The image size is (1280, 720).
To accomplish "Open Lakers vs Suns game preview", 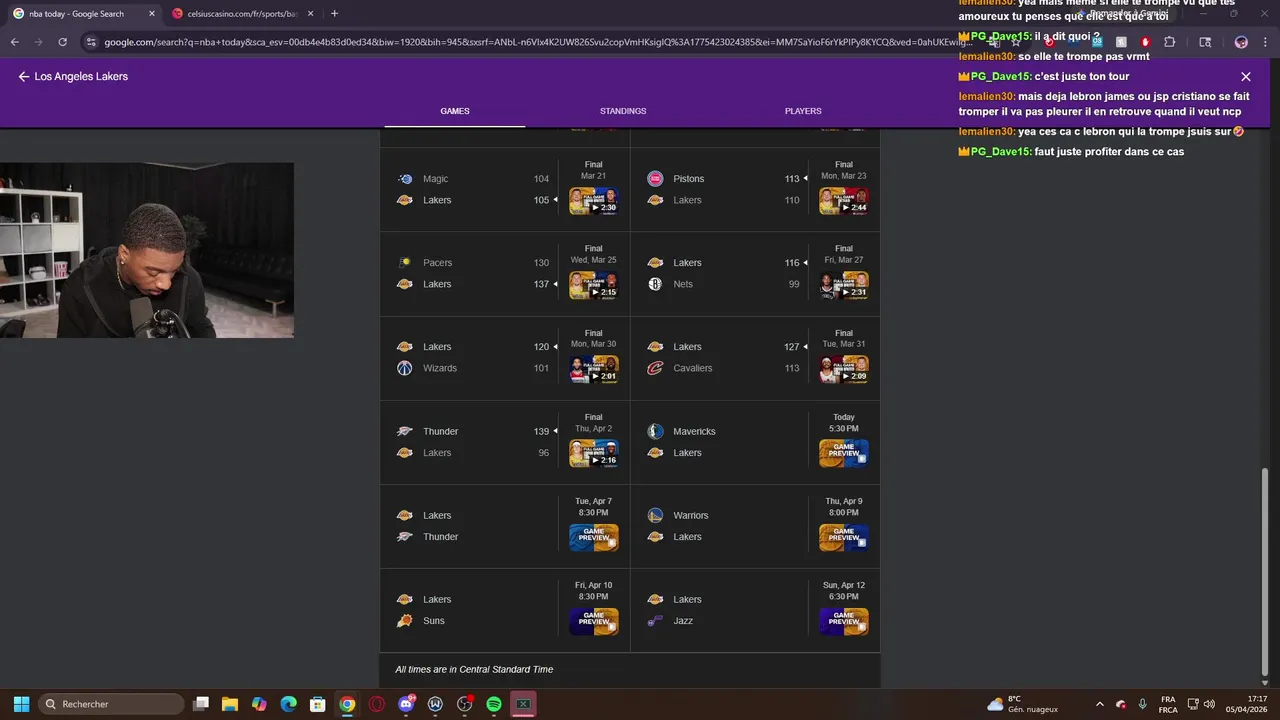I will (x=594, y=621).
